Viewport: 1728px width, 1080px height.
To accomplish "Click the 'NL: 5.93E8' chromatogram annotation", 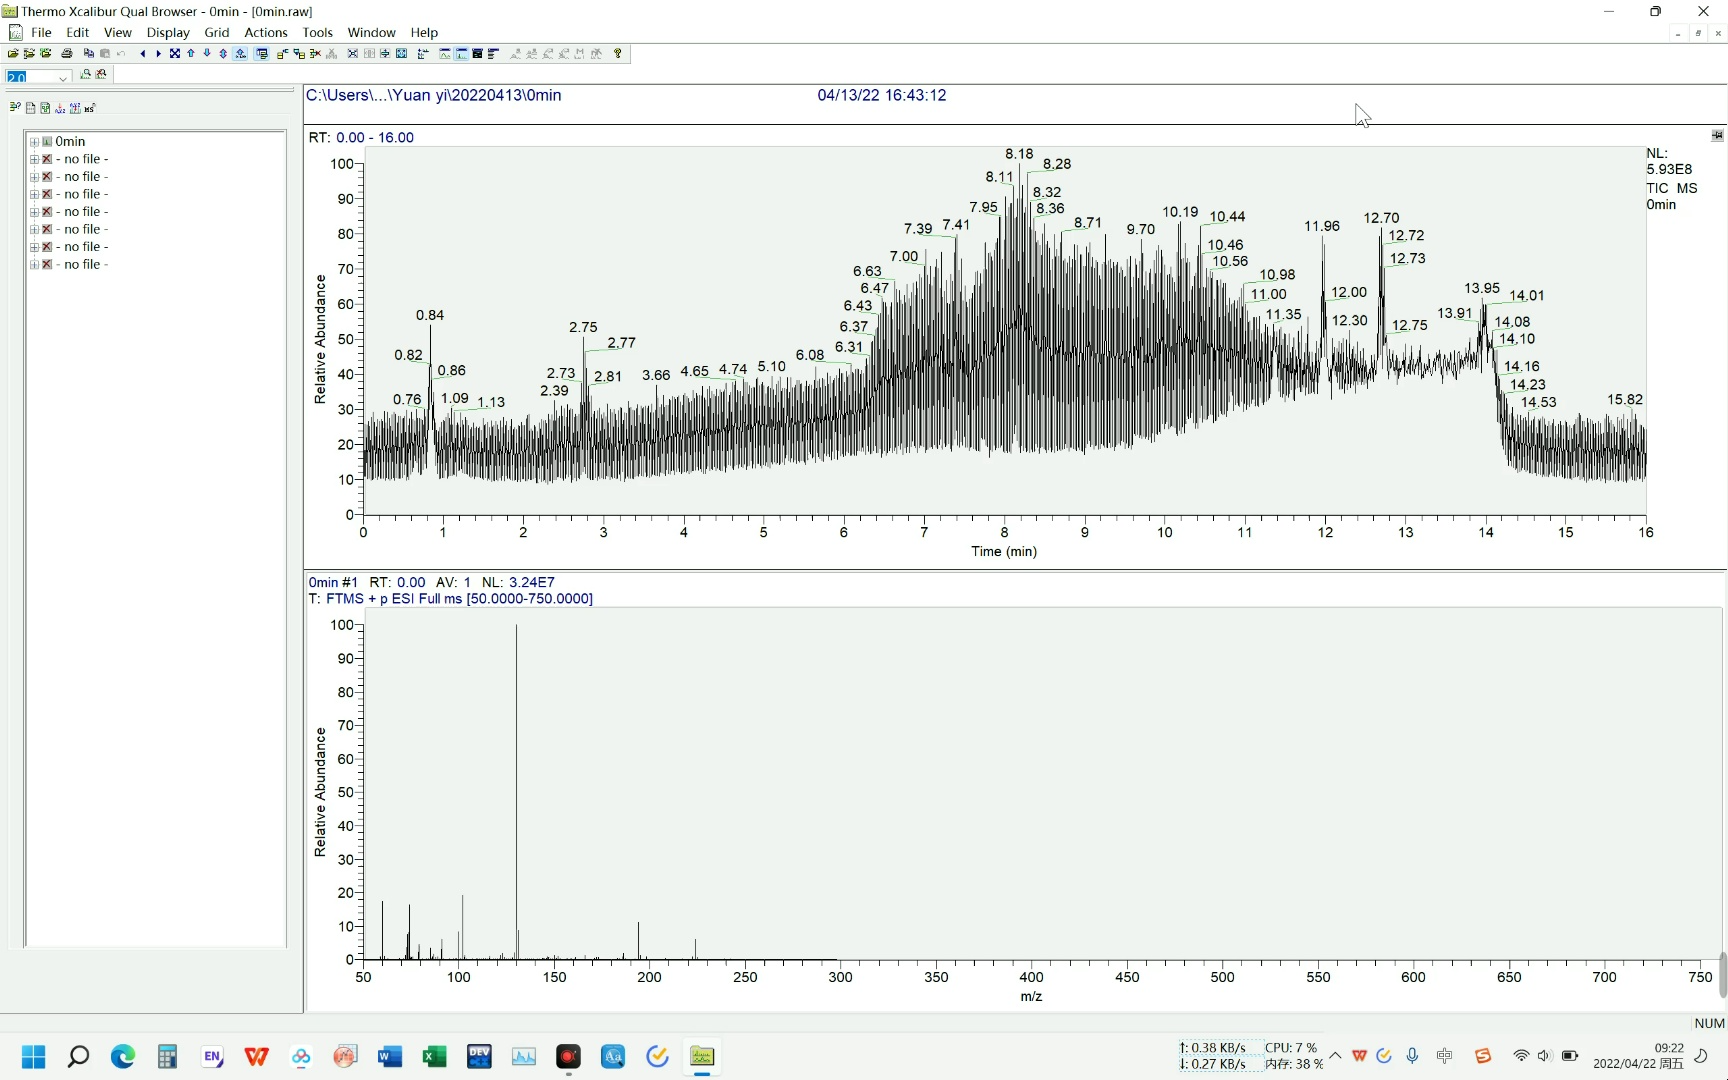I will coord(1669,161).
